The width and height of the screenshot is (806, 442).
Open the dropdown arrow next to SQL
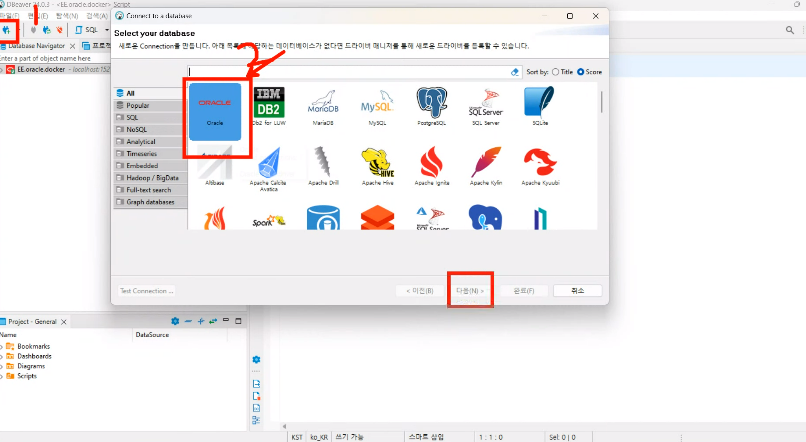tap(106, 30)
